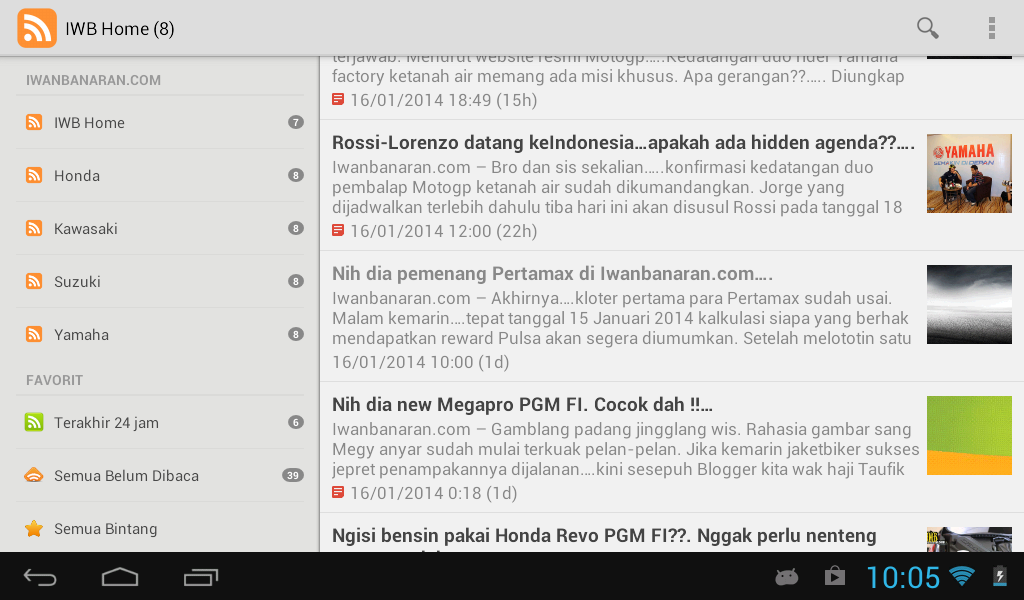Screen dimensions: 1024x600
Task: Open the Yamaha press conference thumbnail
Action: pos(969,173)
